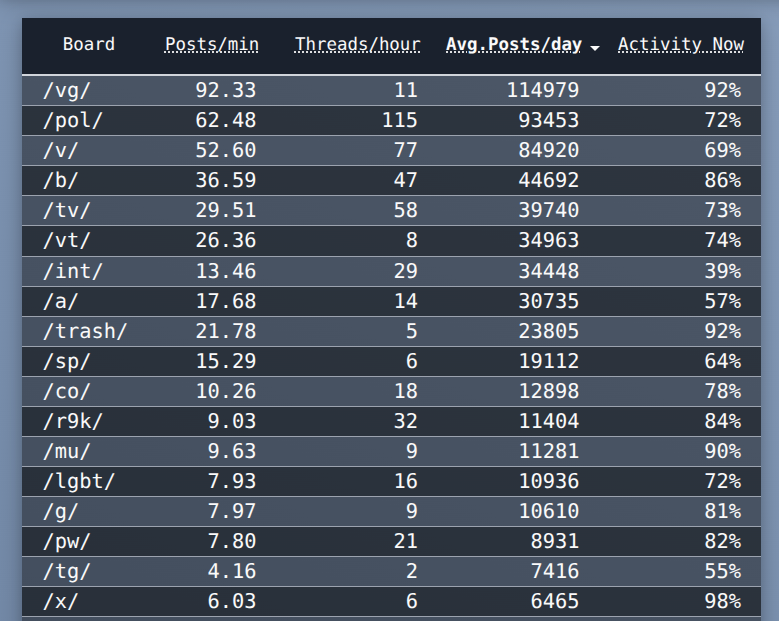This screenshot has height=621, width=779.
Task: Click posts/min value 92.33
Action: [226, 90]
